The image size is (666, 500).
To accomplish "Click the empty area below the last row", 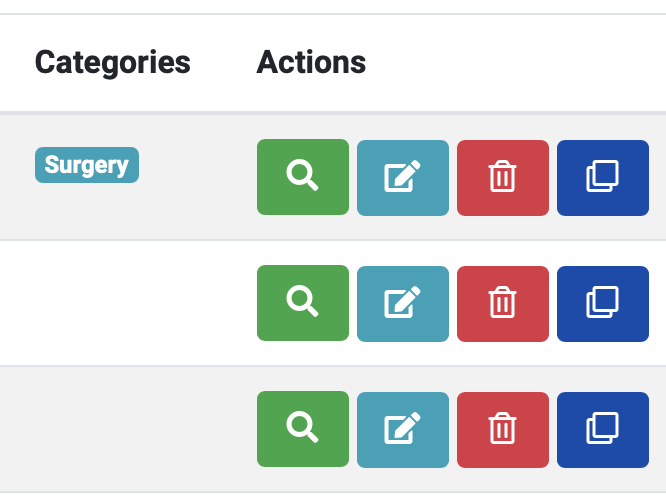I will [x=333, y=497].
